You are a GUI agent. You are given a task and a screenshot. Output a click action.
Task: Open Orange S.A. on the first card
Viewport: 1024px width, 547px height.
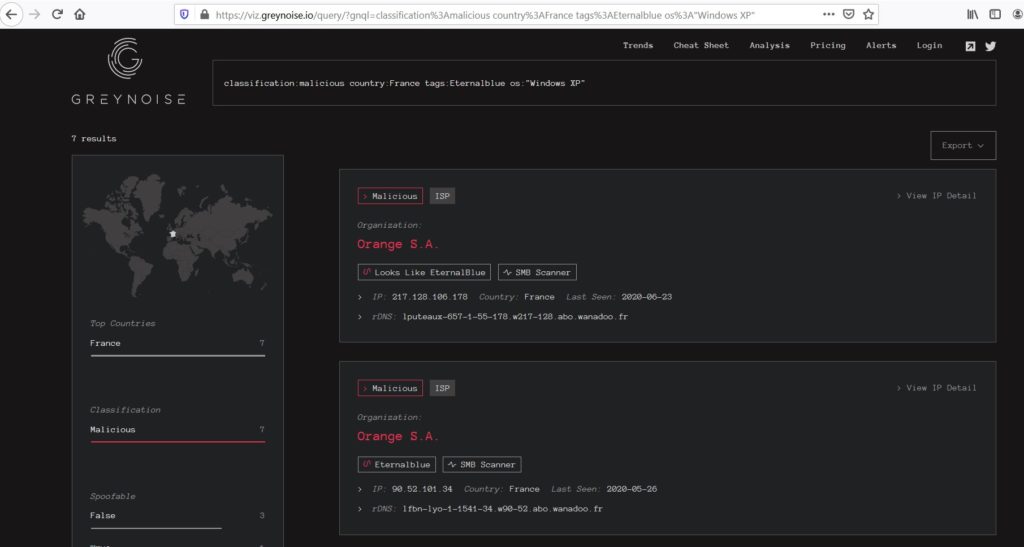(x=398, y=244)
